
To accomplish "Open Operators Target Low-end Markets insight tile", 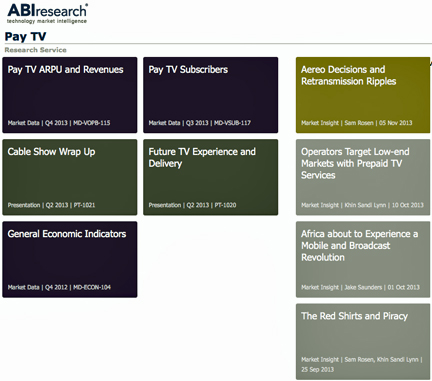I will [363, 177].
